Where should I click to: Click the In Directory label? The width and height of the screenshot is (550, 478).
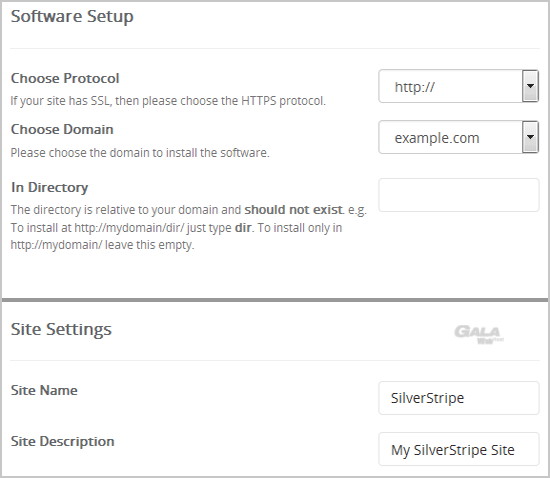[x=49, y=188]
